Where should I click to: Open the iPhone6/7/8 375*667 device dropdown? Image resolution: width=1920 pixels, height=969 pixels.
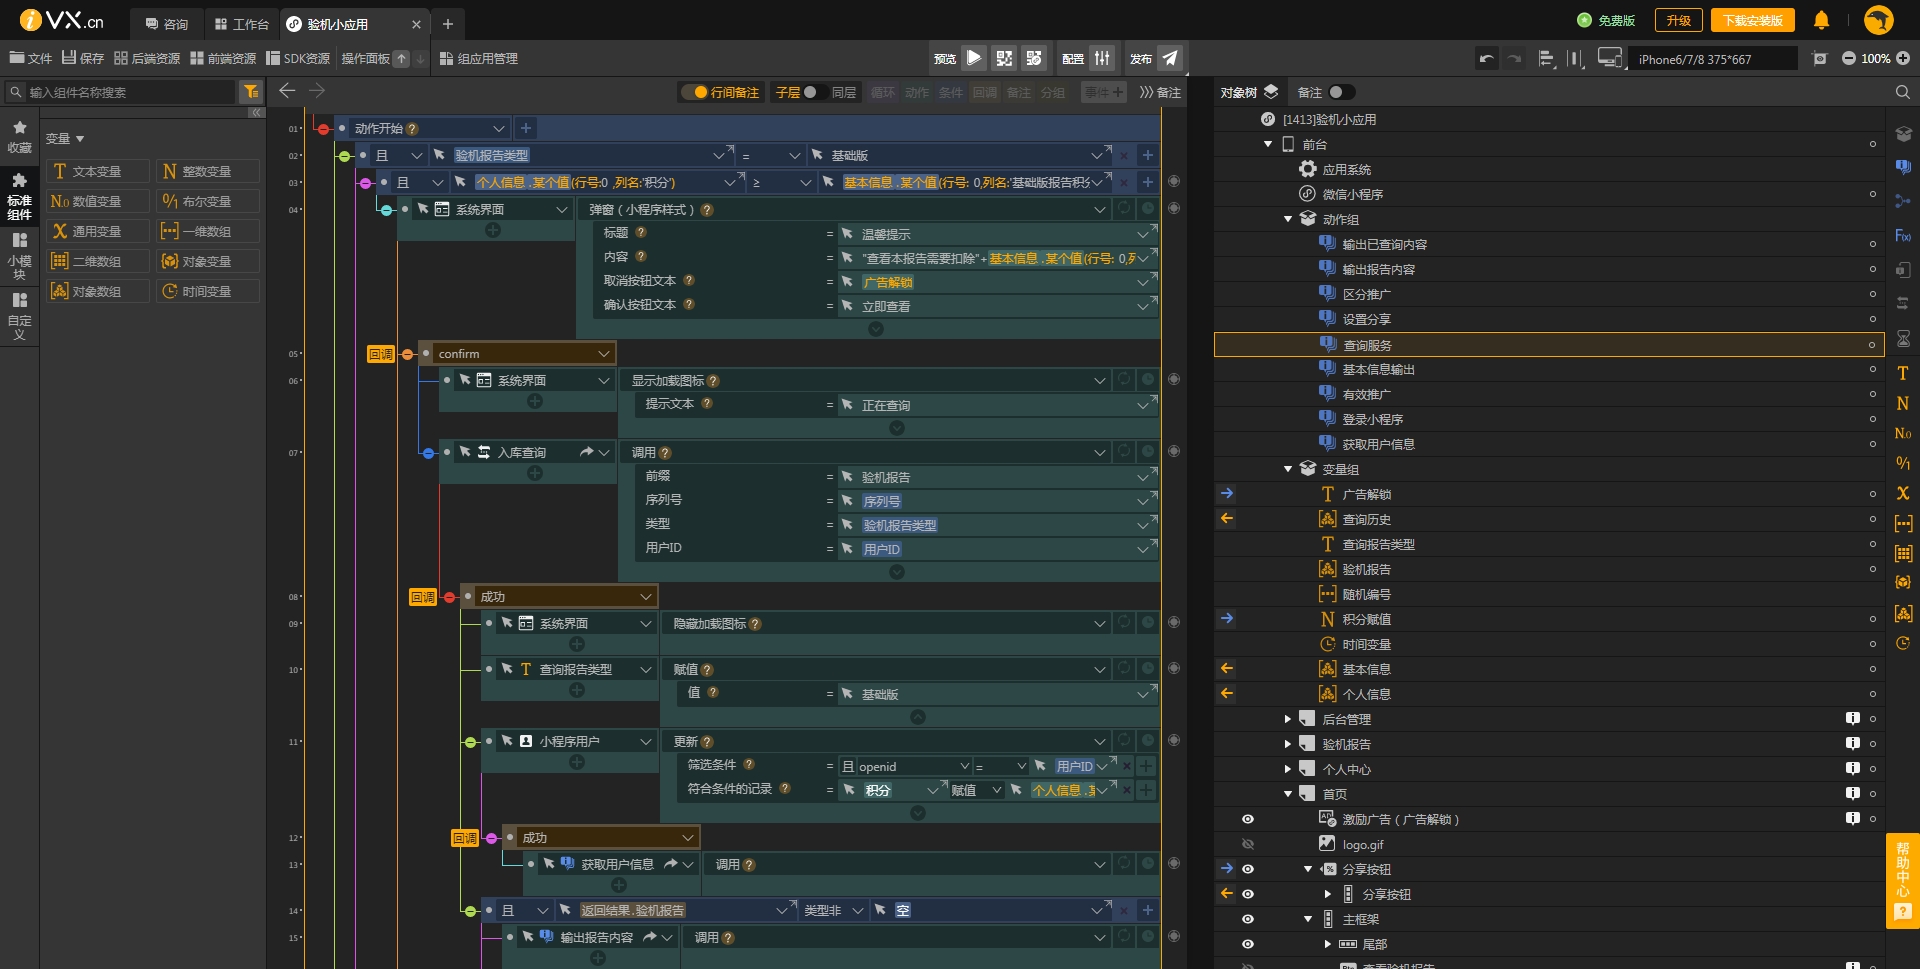(x=1712, y=59)
